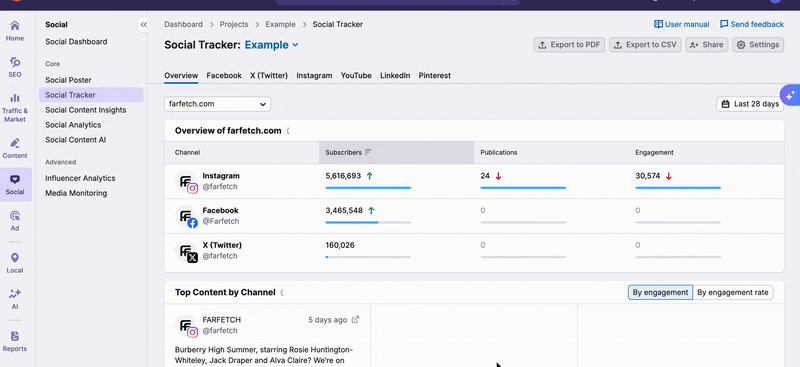Click calendar icon on Last 28 days
The image size is (800, 367).
[726, 104]
